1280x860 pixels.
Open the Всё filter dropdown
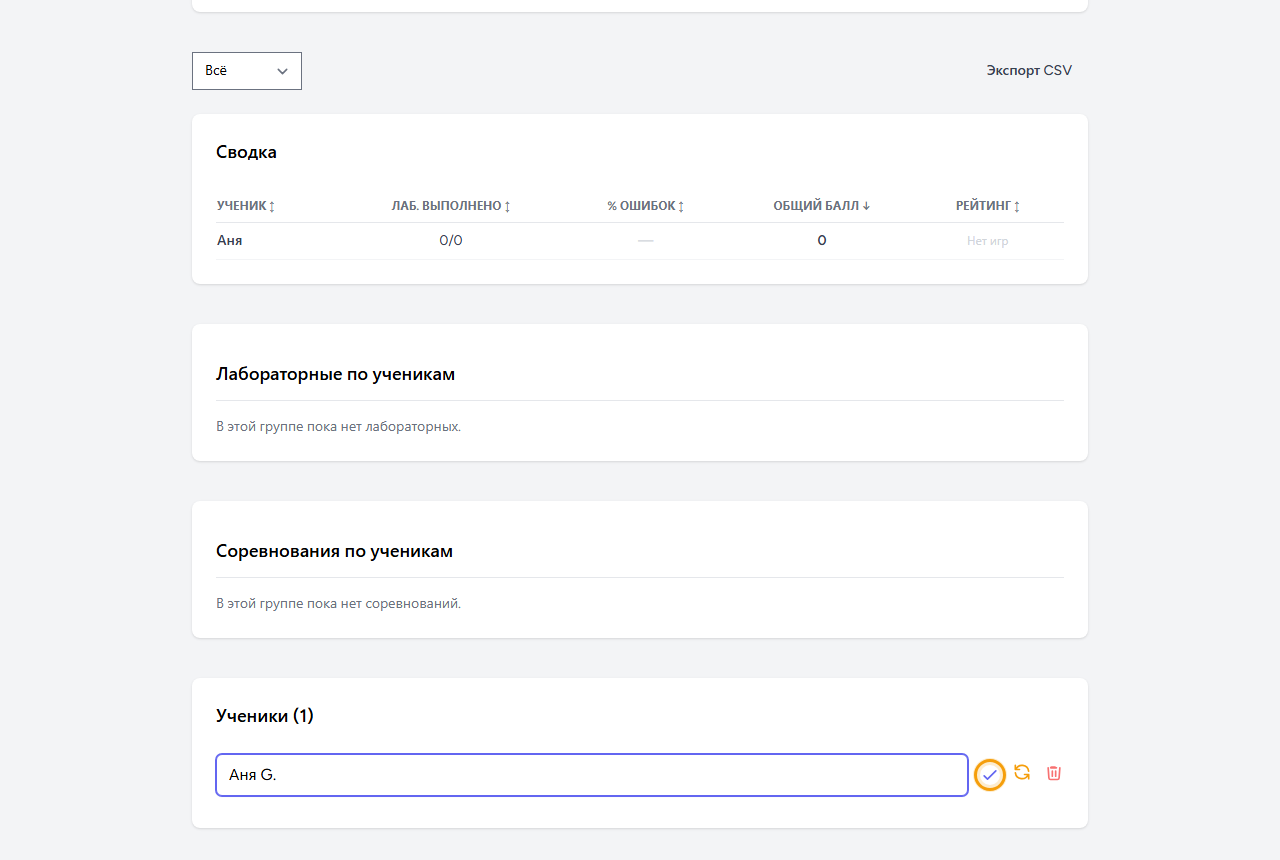[247, 71]
